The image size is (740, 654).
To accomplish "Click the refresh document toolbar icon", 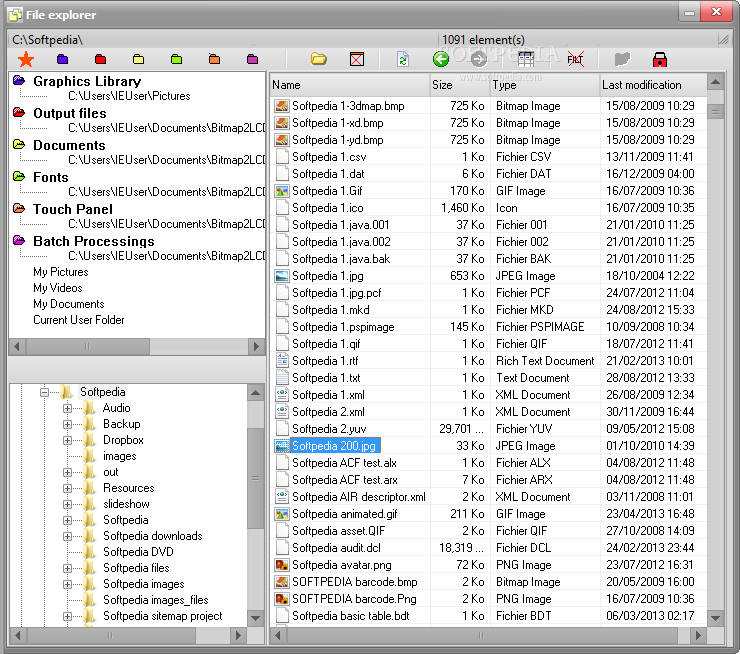I will tap(403, 59).
